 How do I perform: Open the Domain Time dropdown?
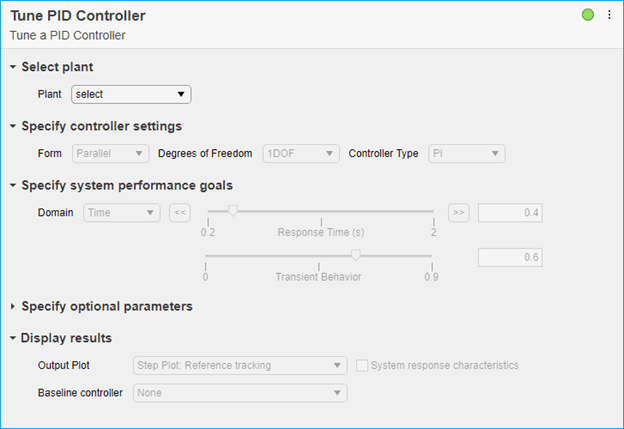tap(121, 212)
